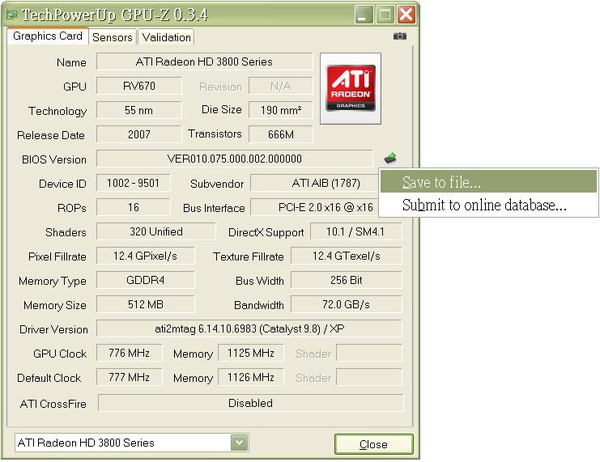Viewport: 600px width, 462px height.
Task: Click the Texture Fillrate value 12.4 GTexel/s
Action: click(x=346, y=256)
